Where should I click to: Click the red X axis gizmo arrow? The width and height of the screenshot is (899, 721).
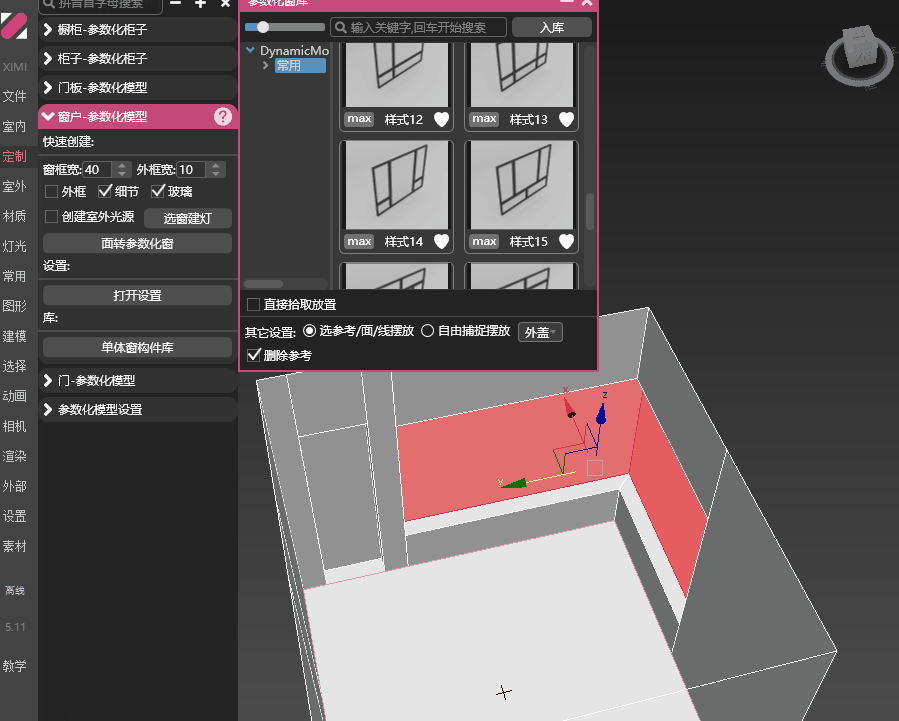(569, 408)
